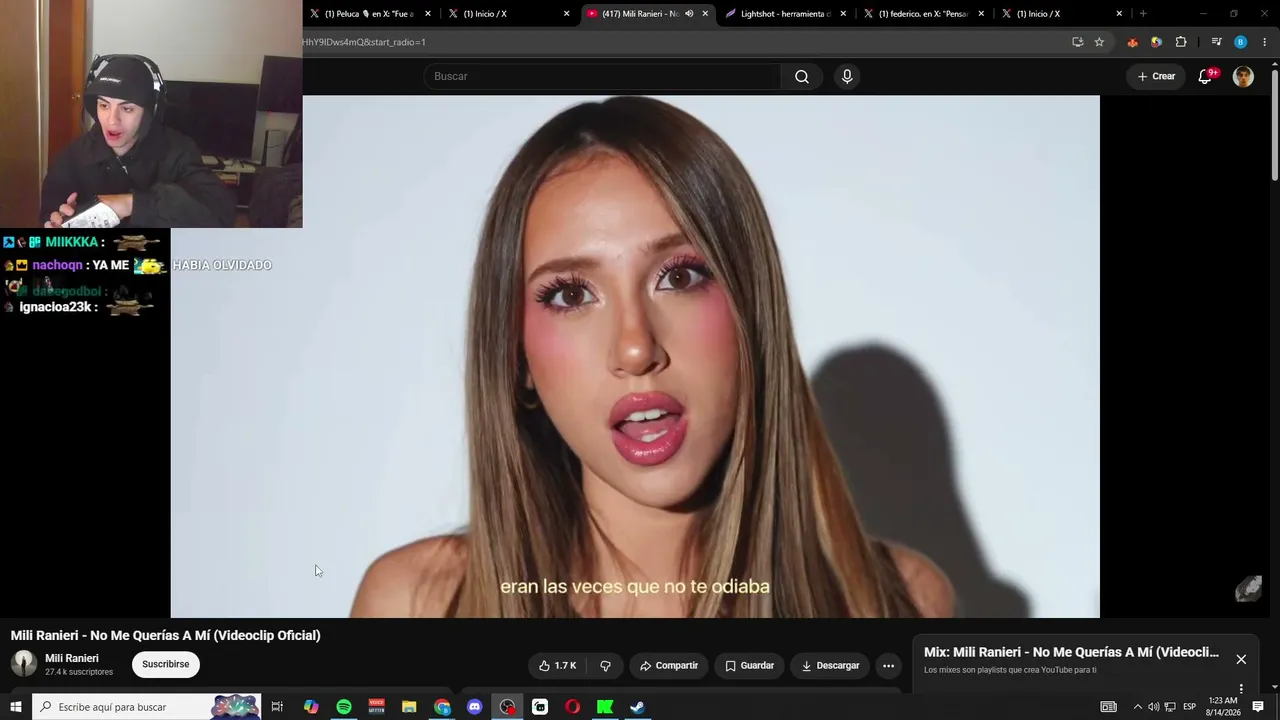
Task: Open Chrome media controls icon
Action: tap(1216, 42)
